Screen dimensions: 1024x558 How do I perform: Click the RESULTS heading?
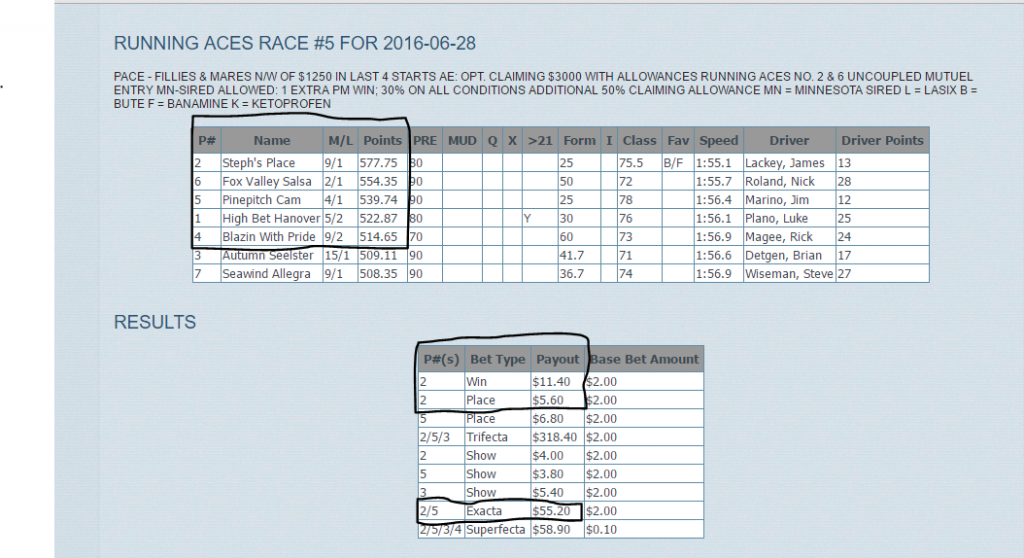[x=155, y=322]
